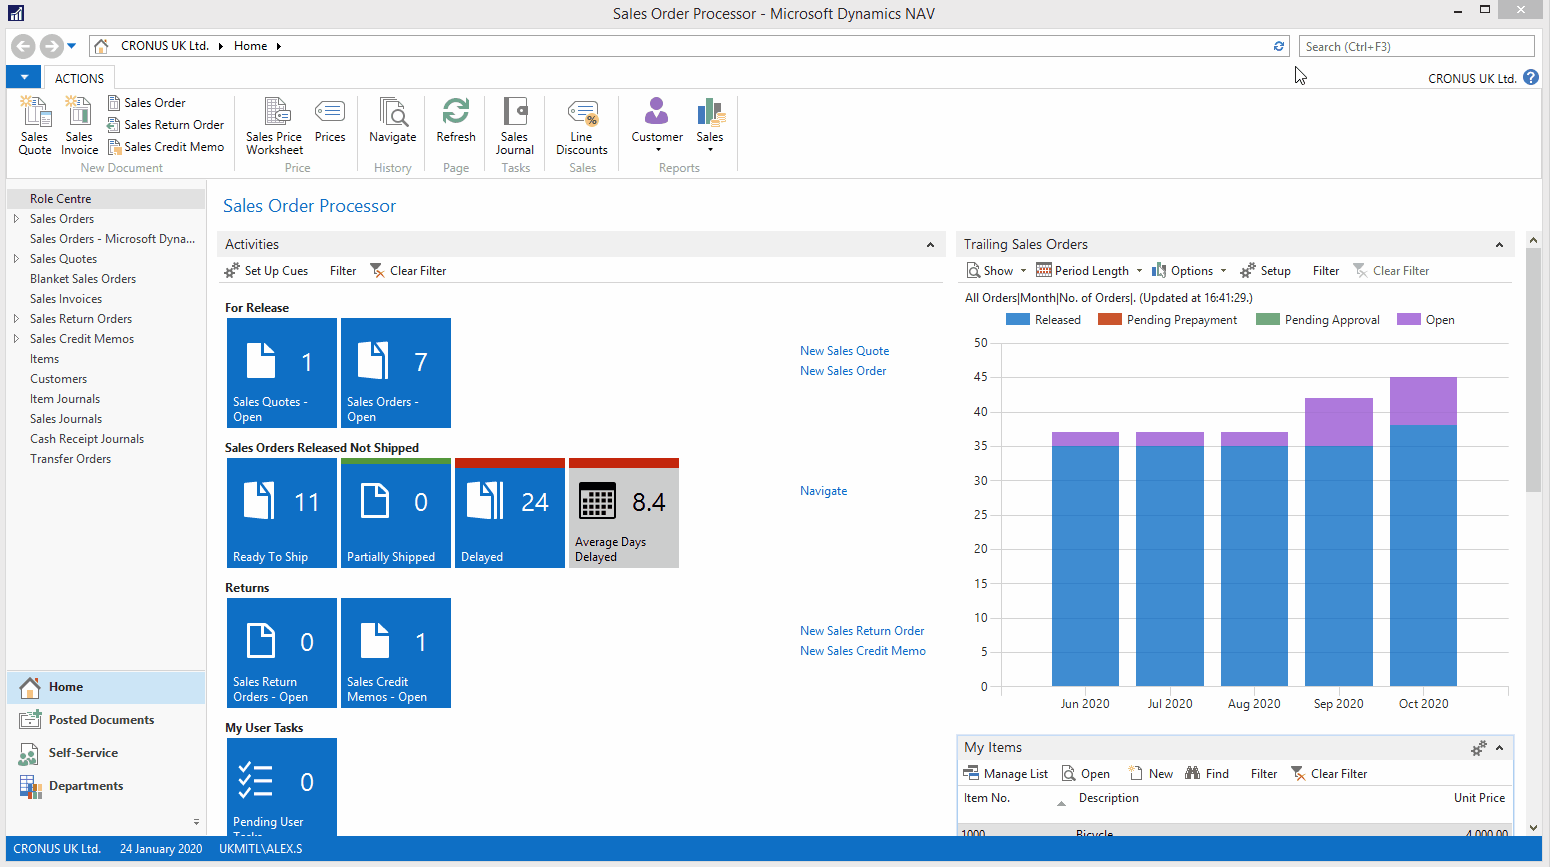Open the help question mark icon
This screenshot has width=1550, height=867.
(1531, 77)
